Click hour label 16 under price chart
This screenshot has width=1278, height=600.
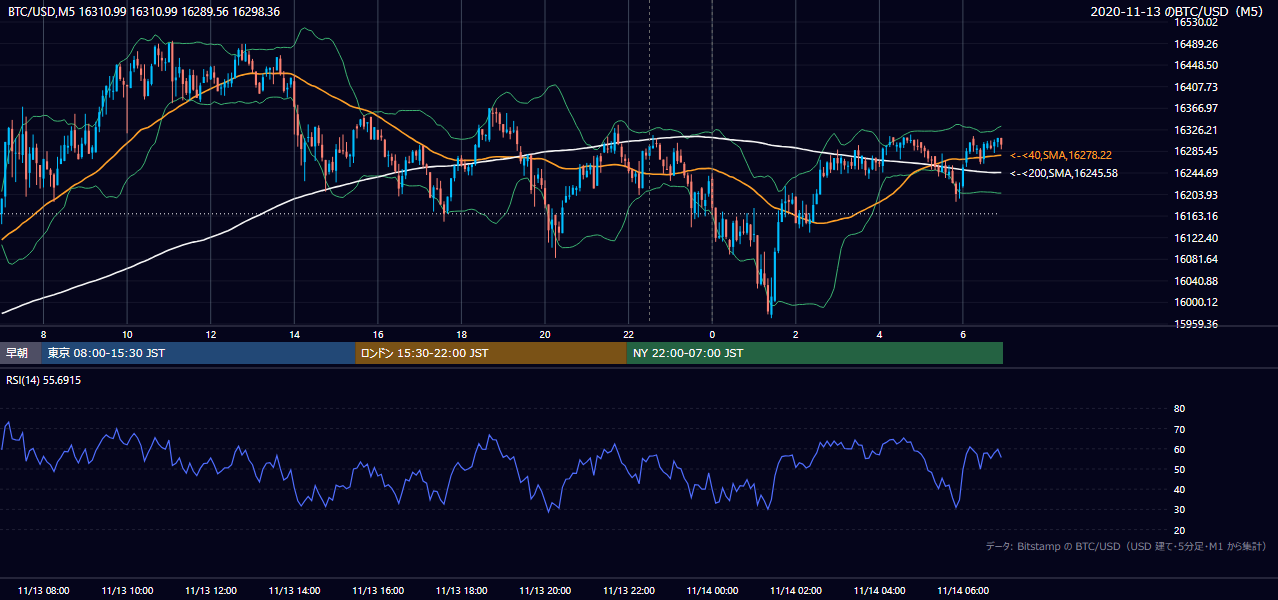[x=378, y=334]
